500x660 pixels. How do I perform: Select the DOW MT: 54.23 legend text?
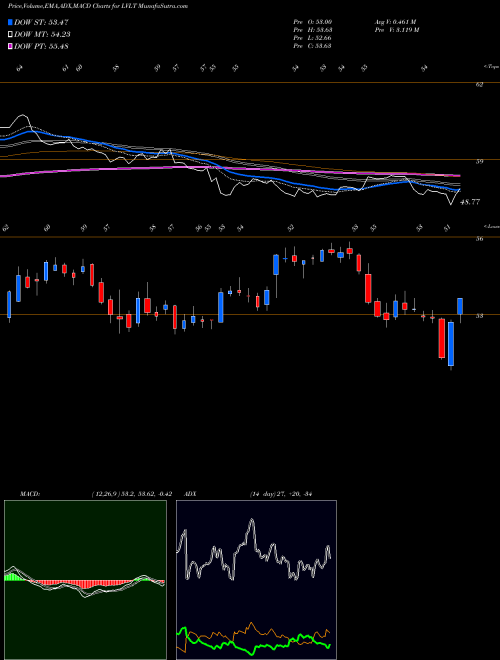pos(42,35)
